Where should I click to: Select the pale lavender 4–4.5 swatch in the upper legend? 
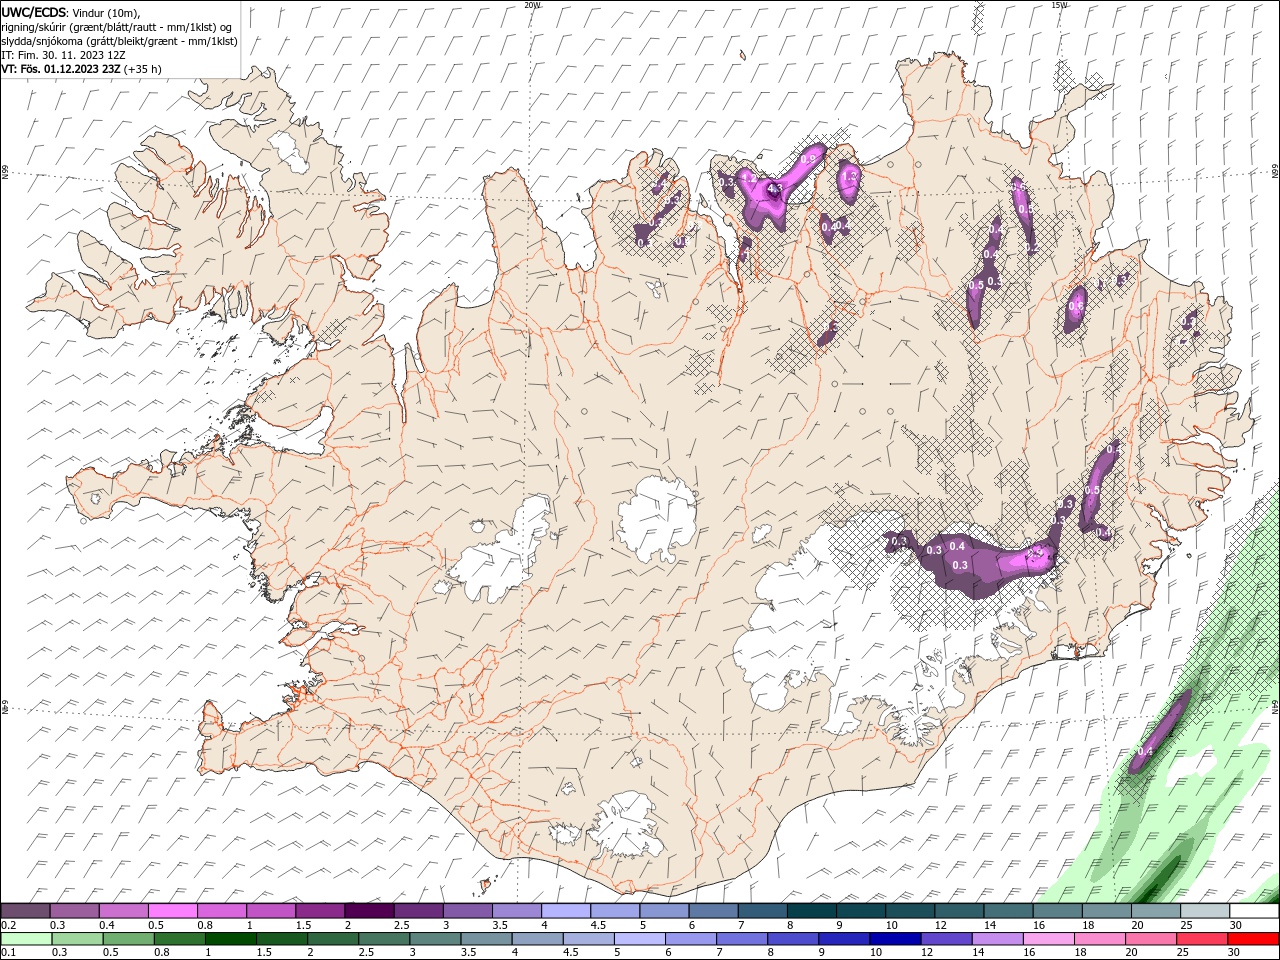click(x=566, y=911)
